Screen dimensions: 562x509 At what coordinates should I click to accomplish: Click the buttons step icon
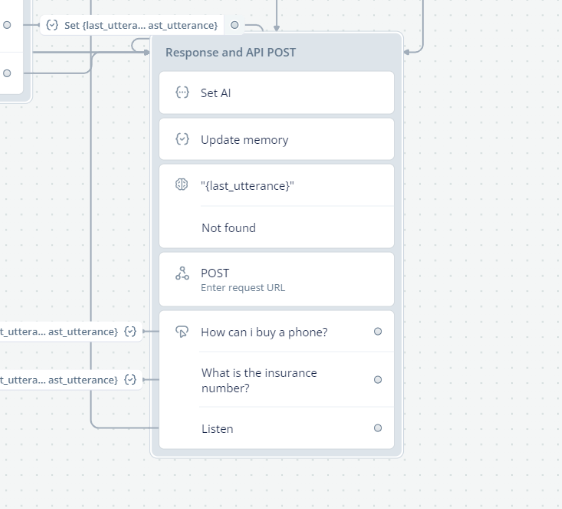(x=182, y=332)
